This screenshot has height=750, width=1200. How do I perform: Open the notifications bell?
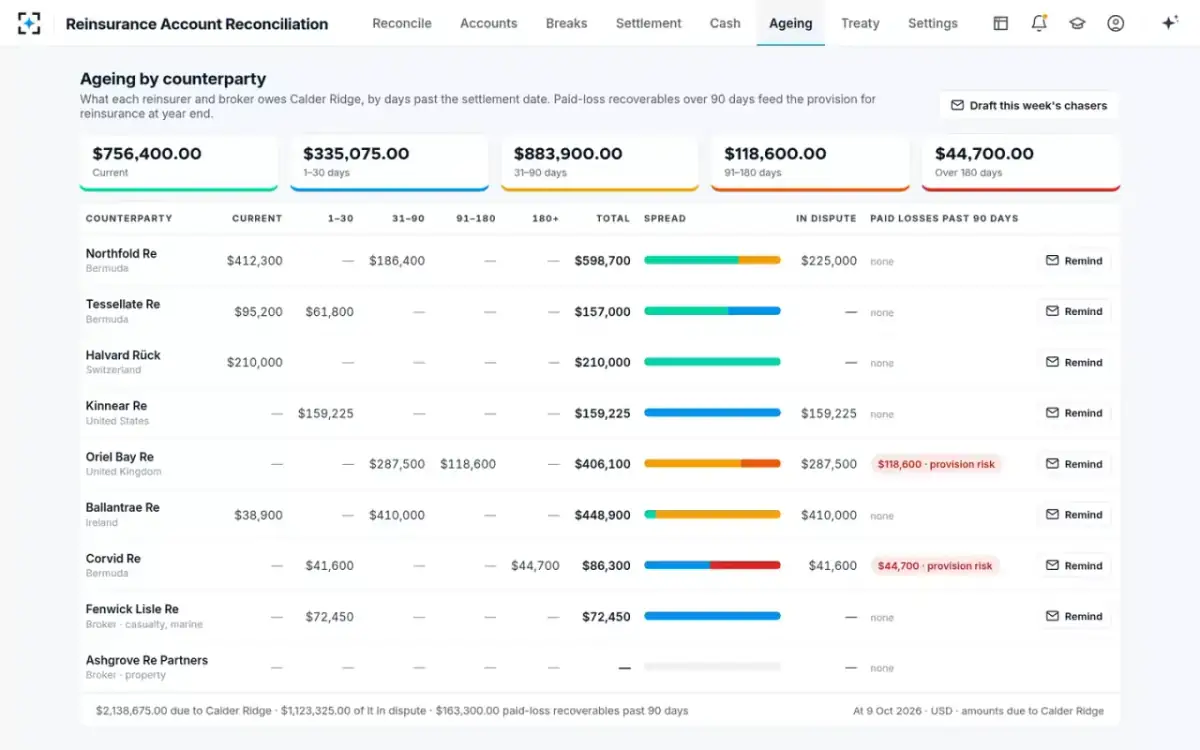(x=1039, y=23)
